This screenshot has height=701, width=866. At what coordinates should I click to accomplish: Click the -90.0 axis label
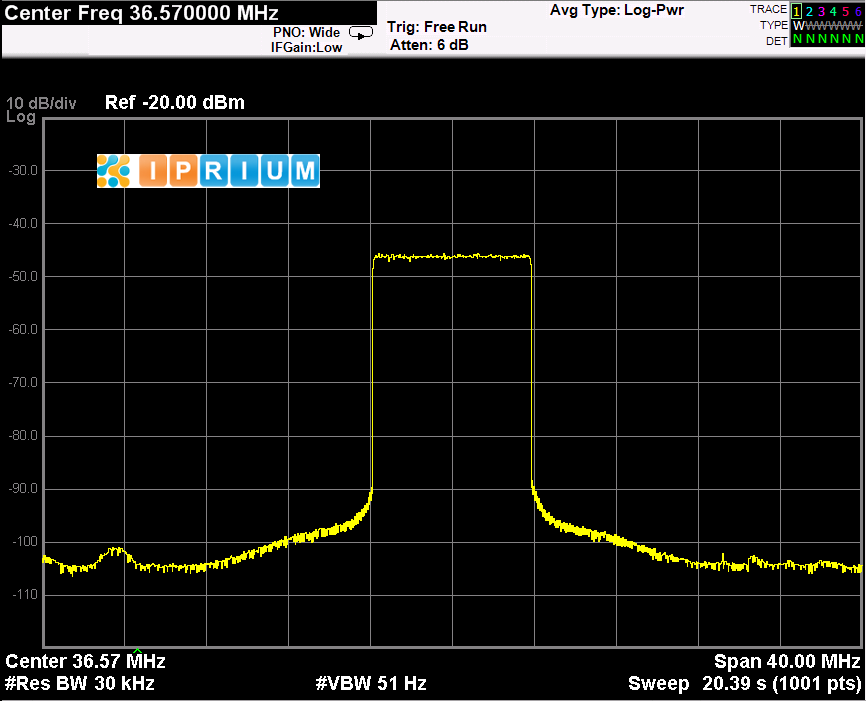(x=23, y=488)
